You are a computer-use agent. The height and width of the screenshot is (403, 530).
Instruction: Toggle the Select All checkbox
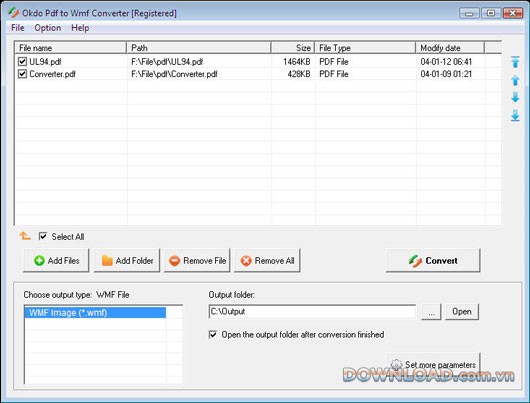point(43,236)
